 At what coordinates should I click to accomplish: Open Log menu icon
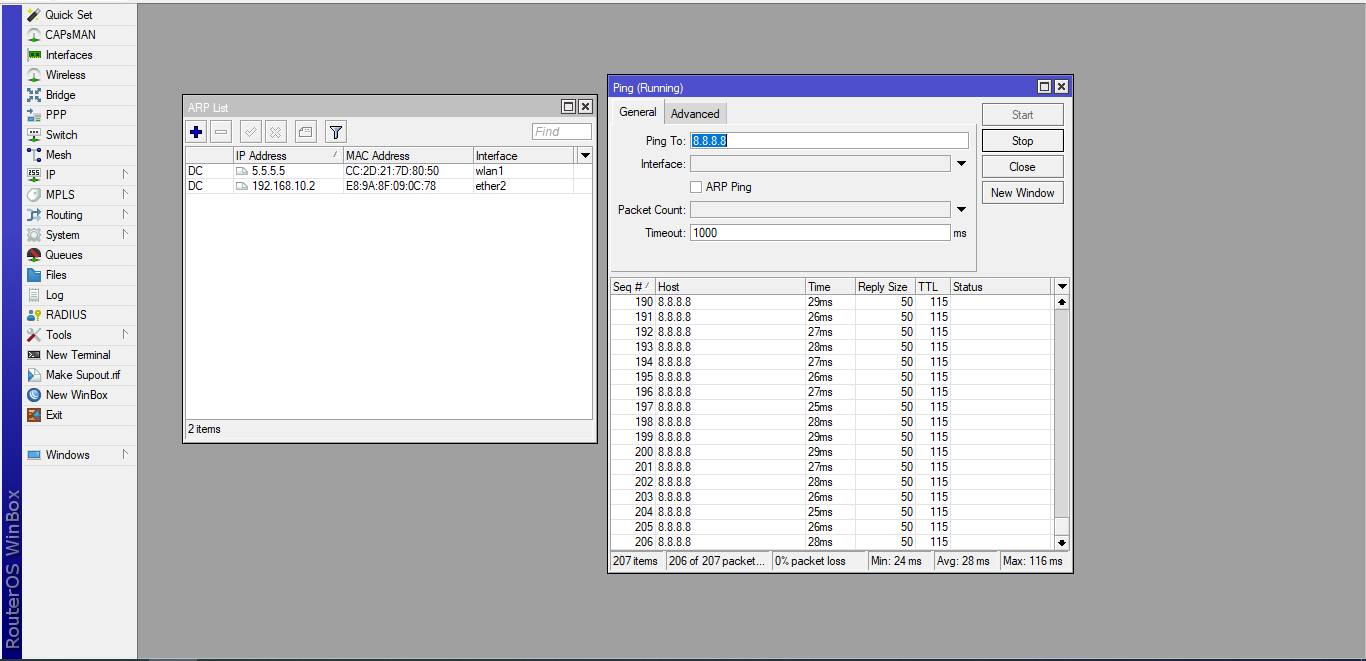(34, 295)
